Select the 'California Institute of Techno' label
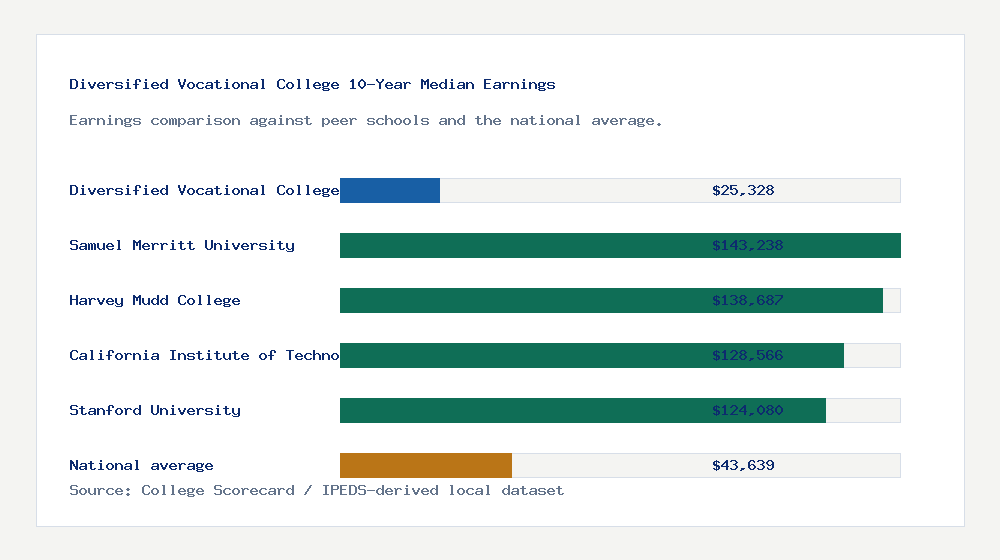The width and height of the screenshot is (1000, 560). click(204, 355)
